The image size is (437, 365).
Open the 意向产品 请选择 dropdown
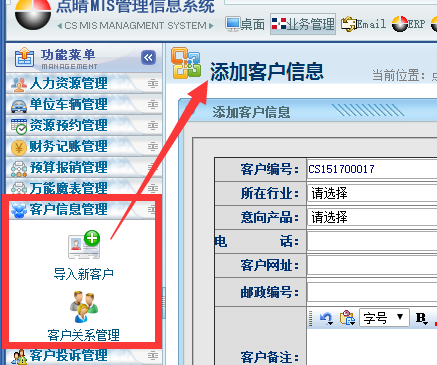pyautogui.click(x=372, y=217)
